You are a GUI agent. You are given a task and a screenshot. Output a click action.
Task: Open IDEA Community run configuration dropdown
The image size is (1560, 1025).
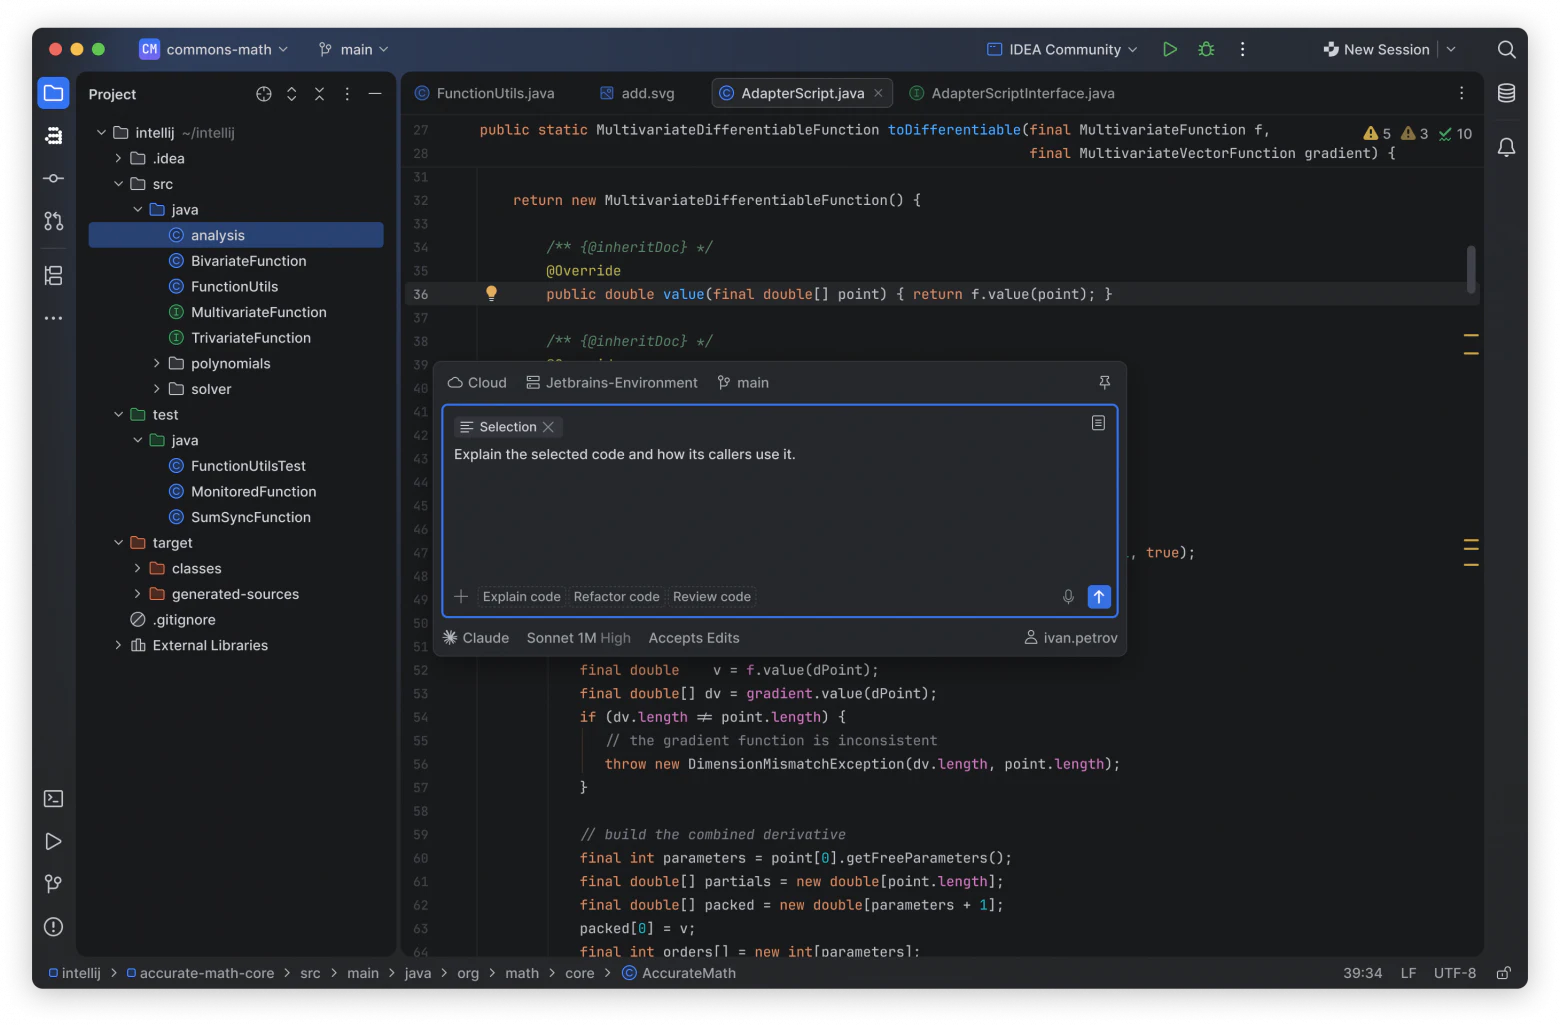click(x=1062, y=49)
